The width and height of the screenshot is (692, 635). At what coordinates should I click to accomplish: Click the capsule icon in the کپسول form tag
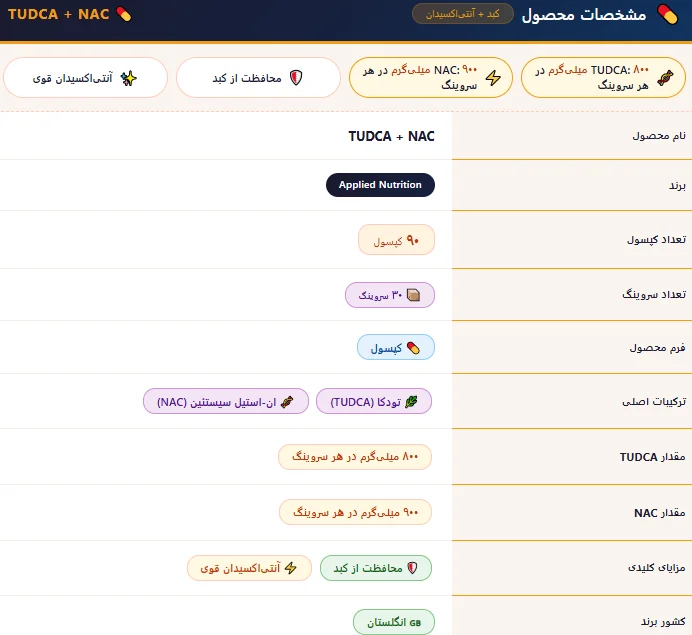(x=413, y=348)
